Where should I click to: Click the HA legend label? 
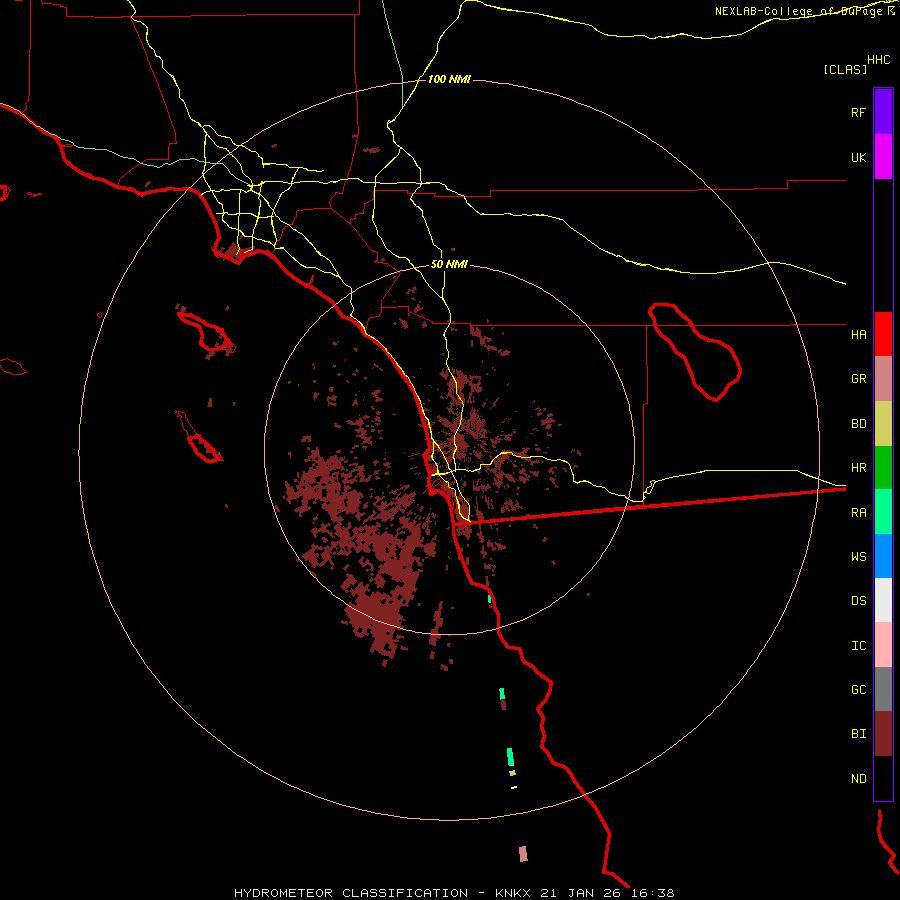858,335
